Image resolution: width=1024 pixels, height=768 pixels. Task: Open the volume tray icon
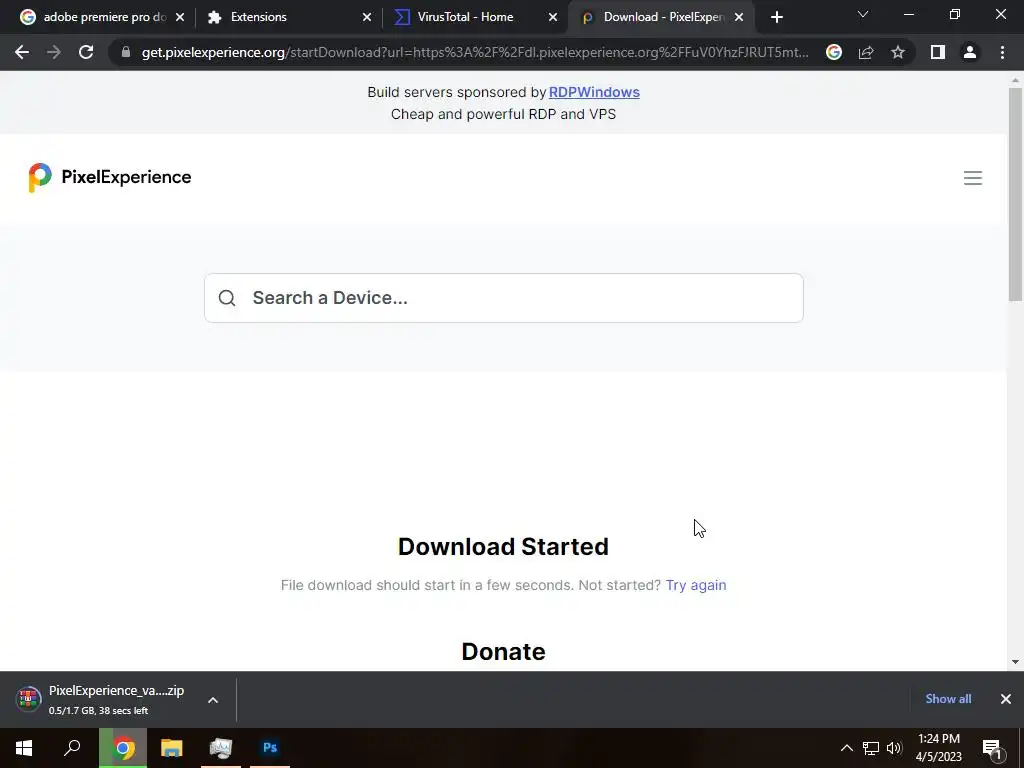pyautogui.click(x=894, y=748)
